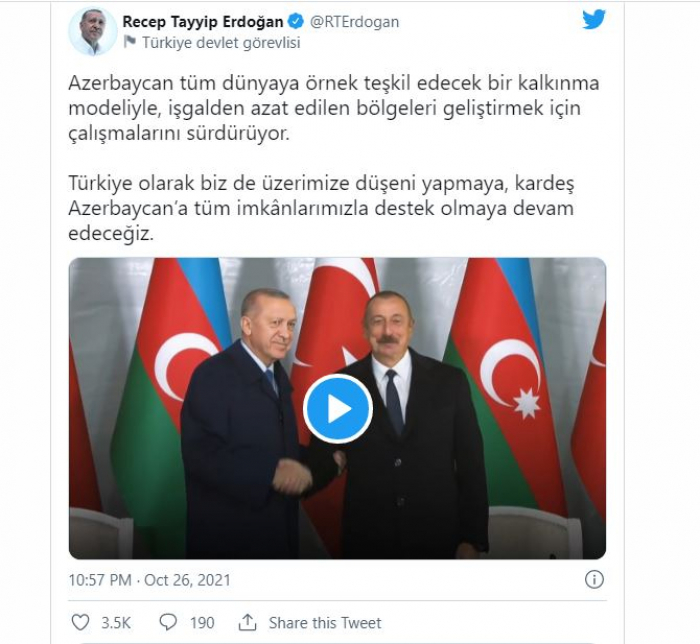Click the second paragraph starting Türkiye olarak
The height and width of the screenshot is (644, 700).
[x=321, y=208]
